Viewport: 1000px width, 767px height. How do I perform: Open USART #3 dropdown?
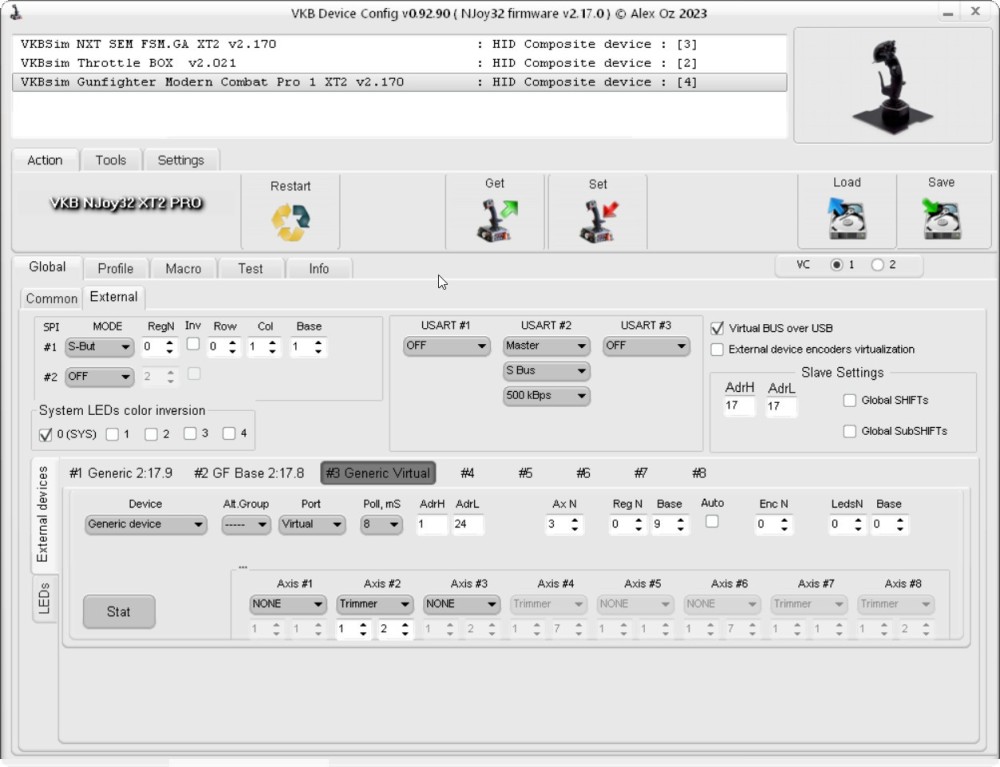click(x=646, y=346)
